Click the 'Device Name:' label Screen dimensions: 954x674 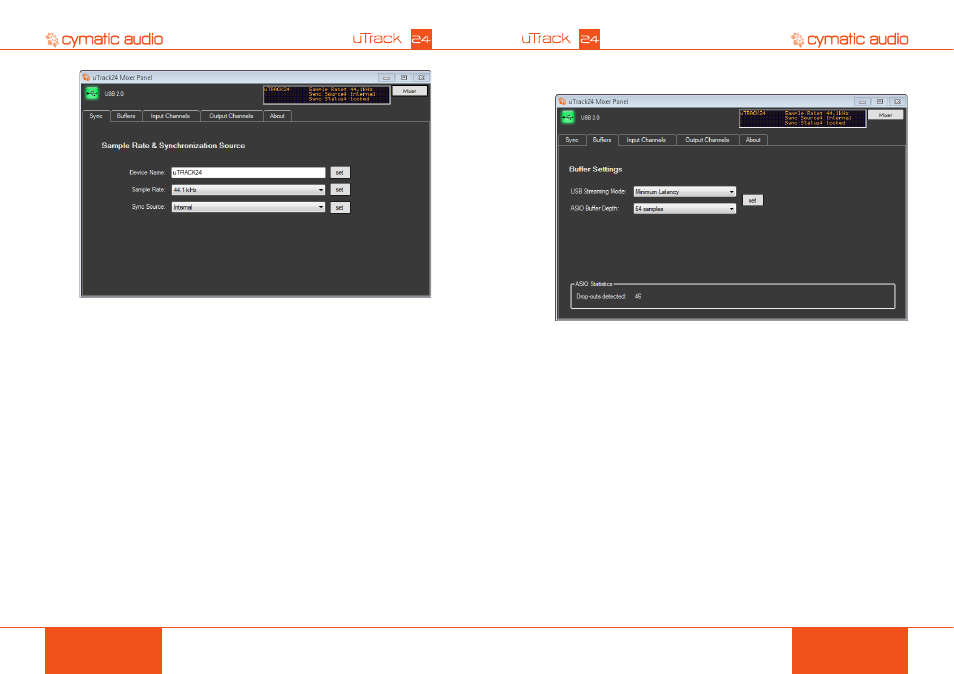tap(147, 173)
